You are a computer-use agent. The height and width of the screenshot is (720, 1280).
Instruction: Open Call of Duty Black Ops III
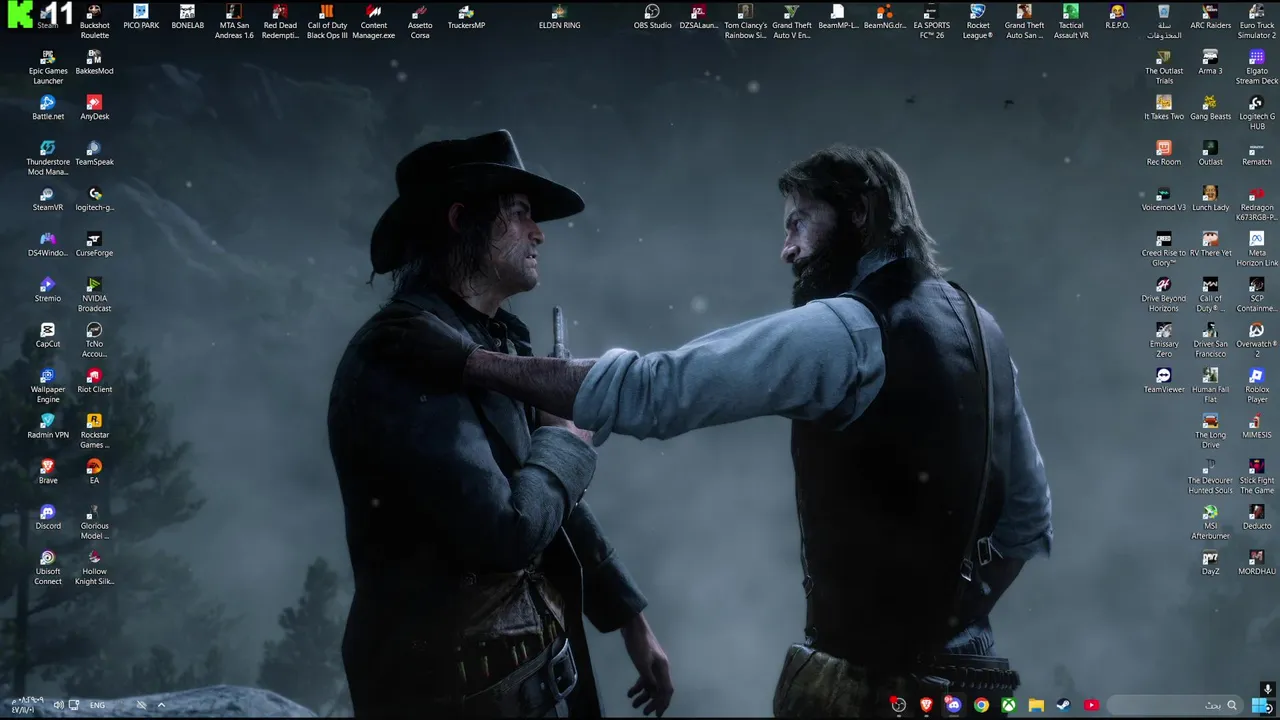point(327,20)
